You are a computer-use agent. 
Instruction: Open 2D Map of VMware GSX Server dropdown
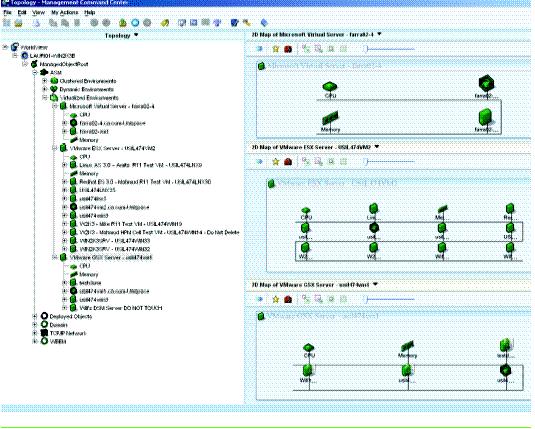(375, 284)
